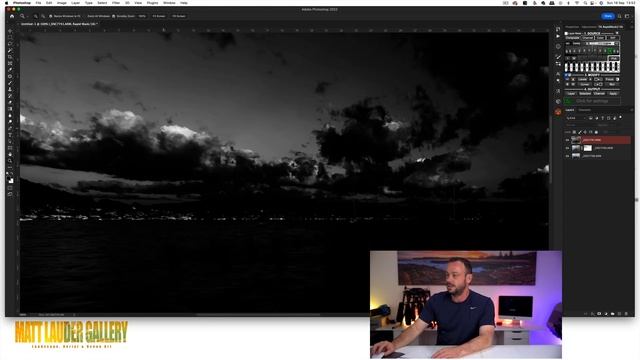640x360 pixels.
Task: Click the Share button
Action: pos(608,16)
